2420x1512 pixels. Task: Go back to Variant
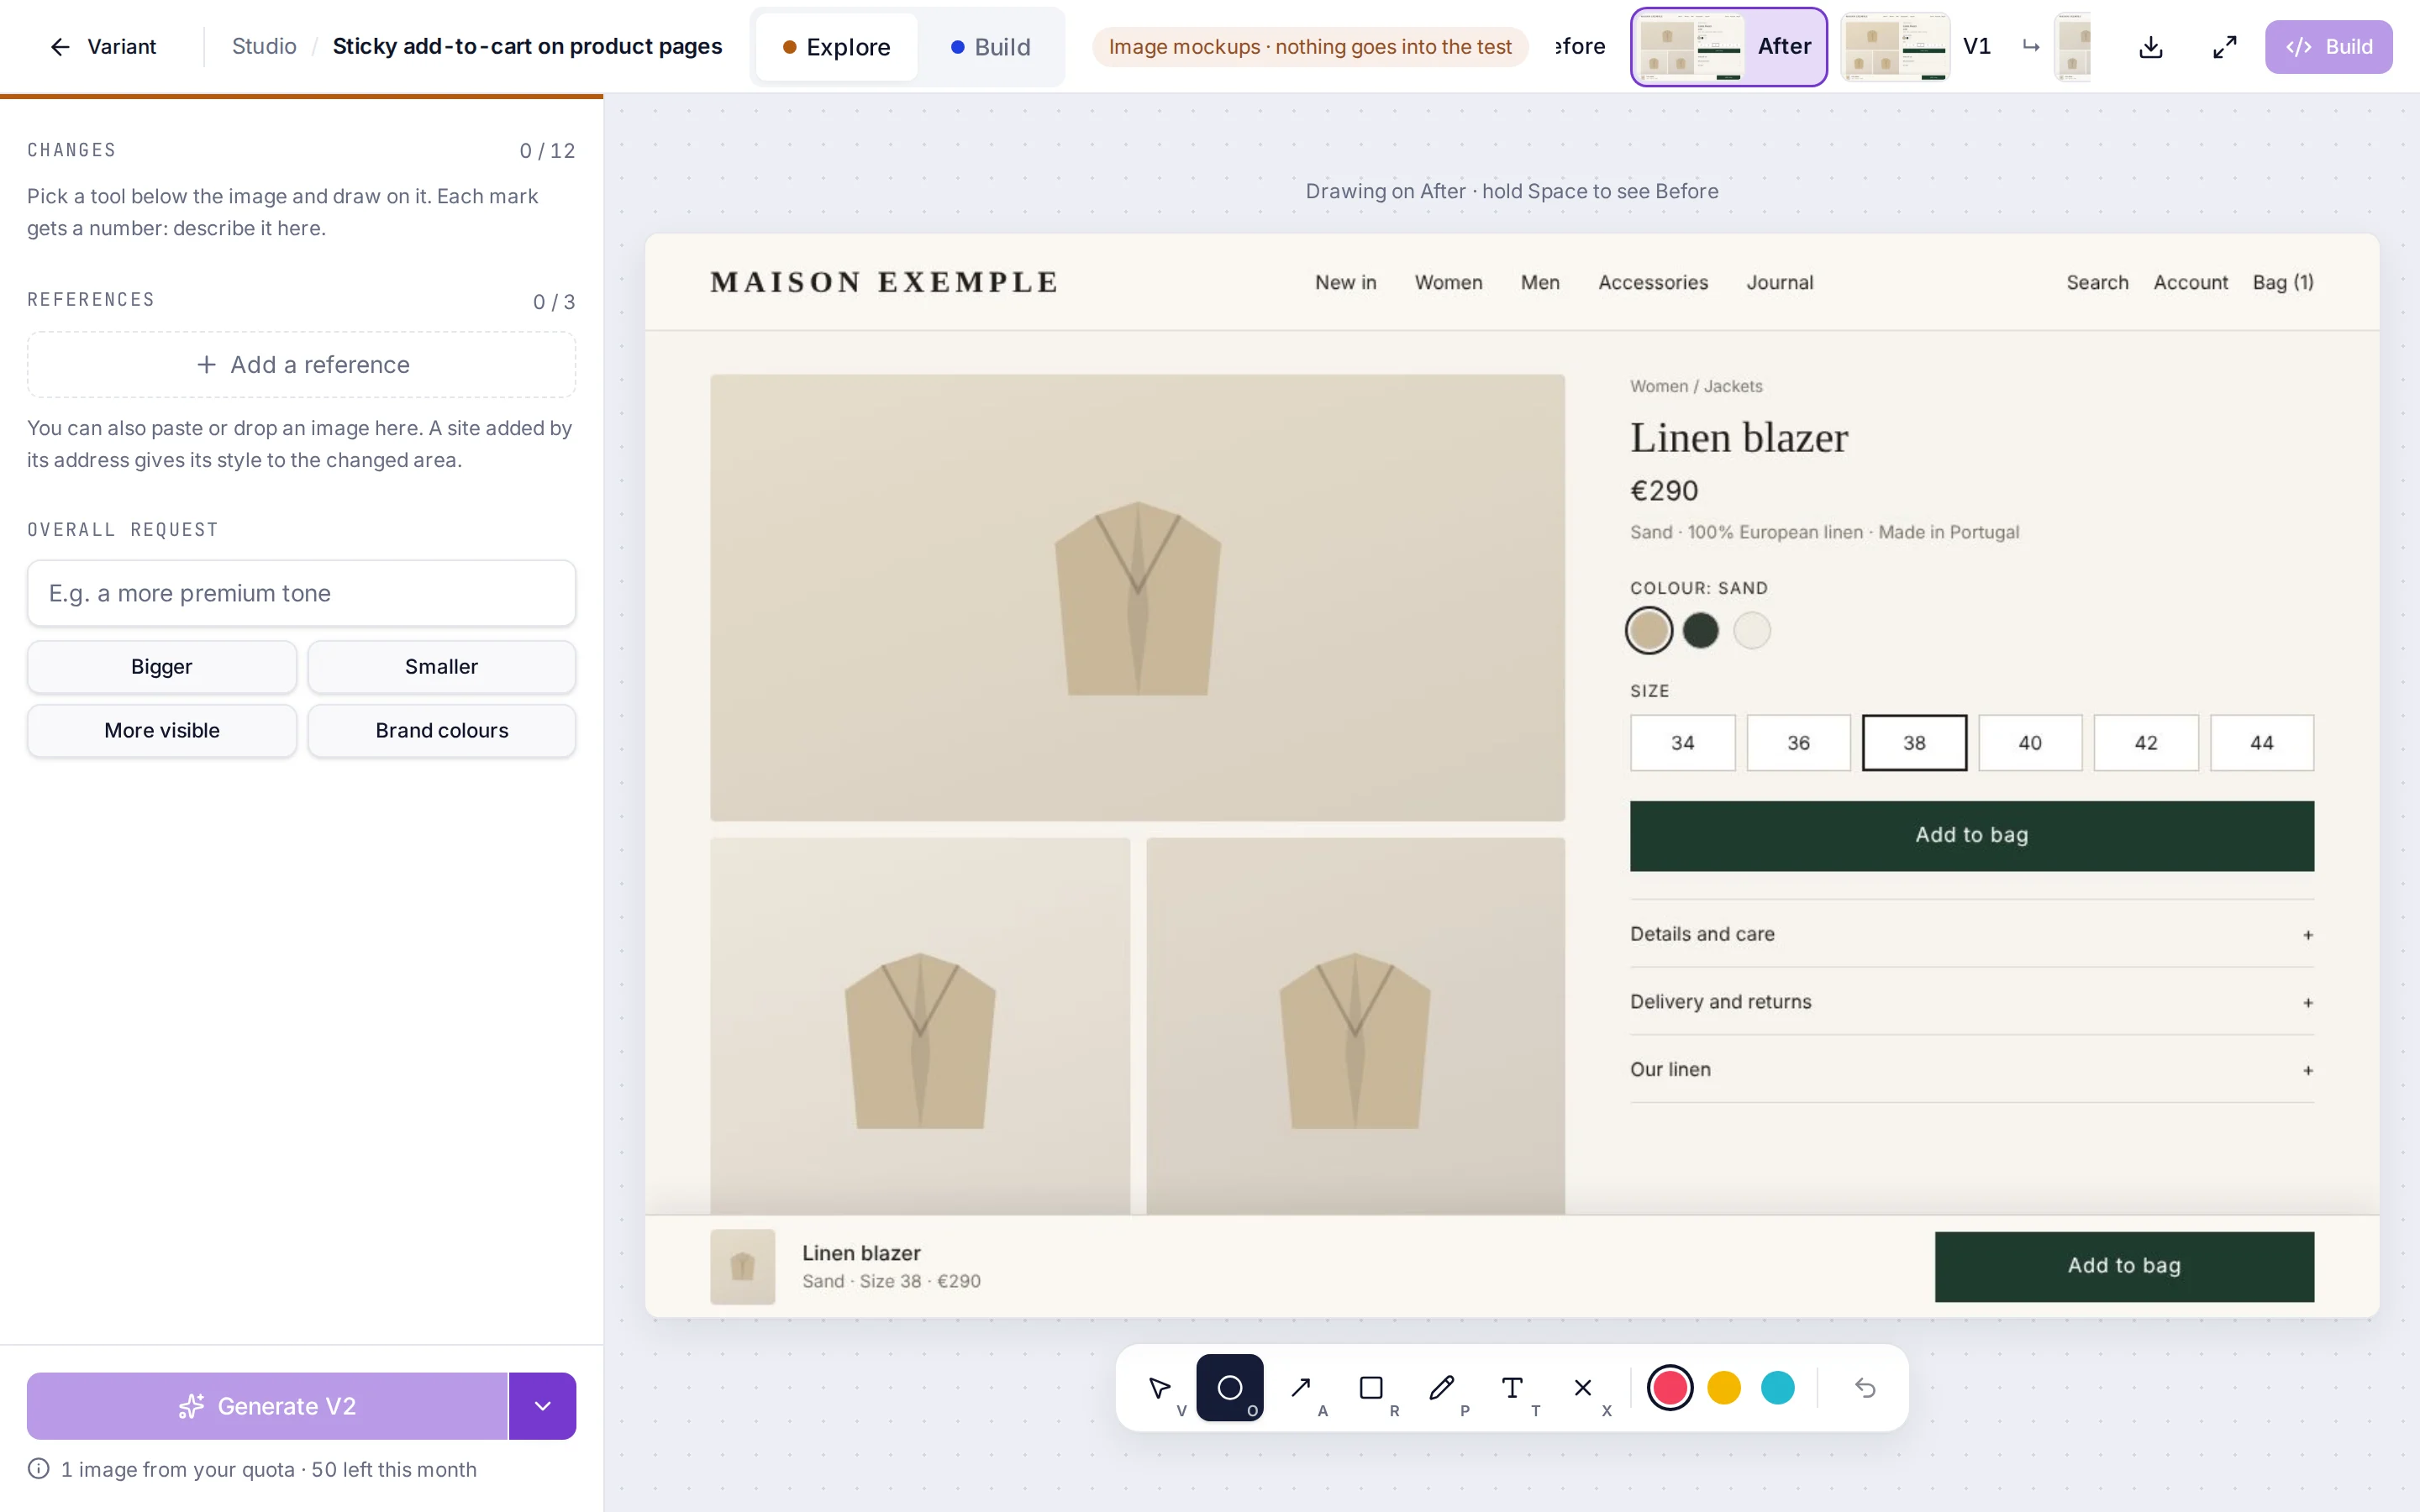[x=102, y=47]
